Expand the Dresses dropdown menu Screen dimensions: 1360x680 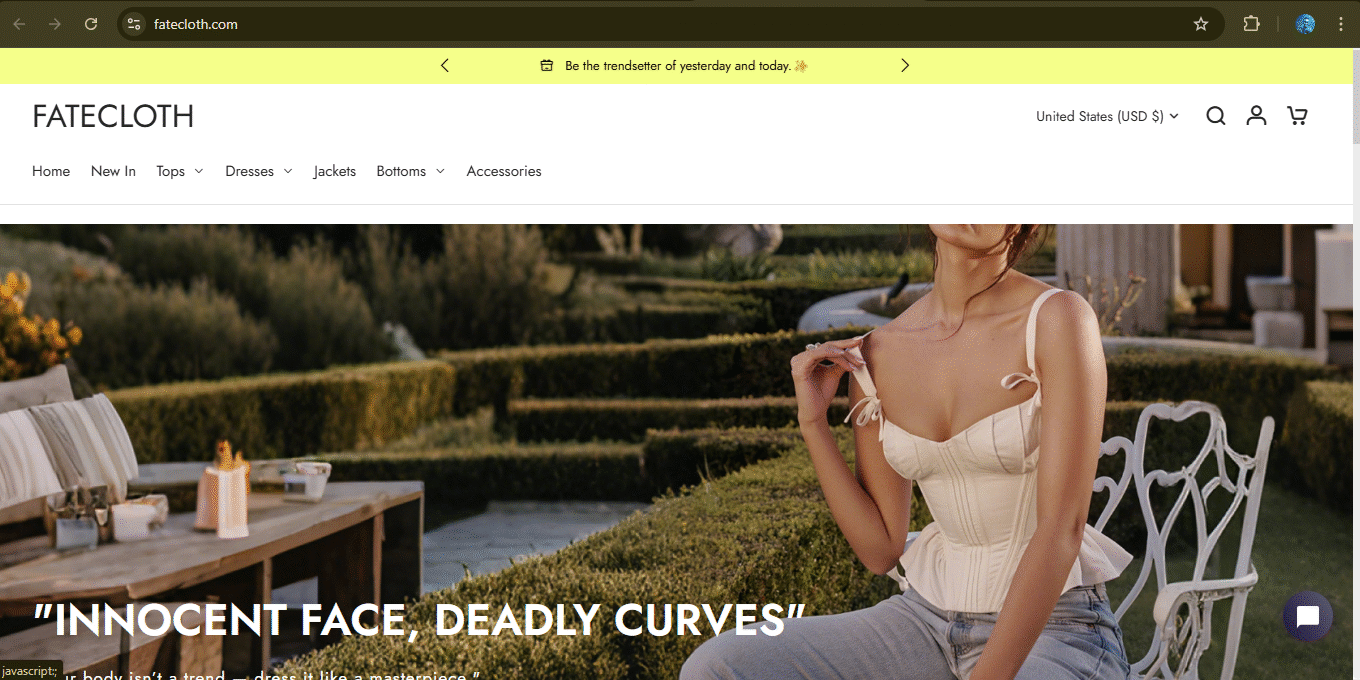pos(259,171)
